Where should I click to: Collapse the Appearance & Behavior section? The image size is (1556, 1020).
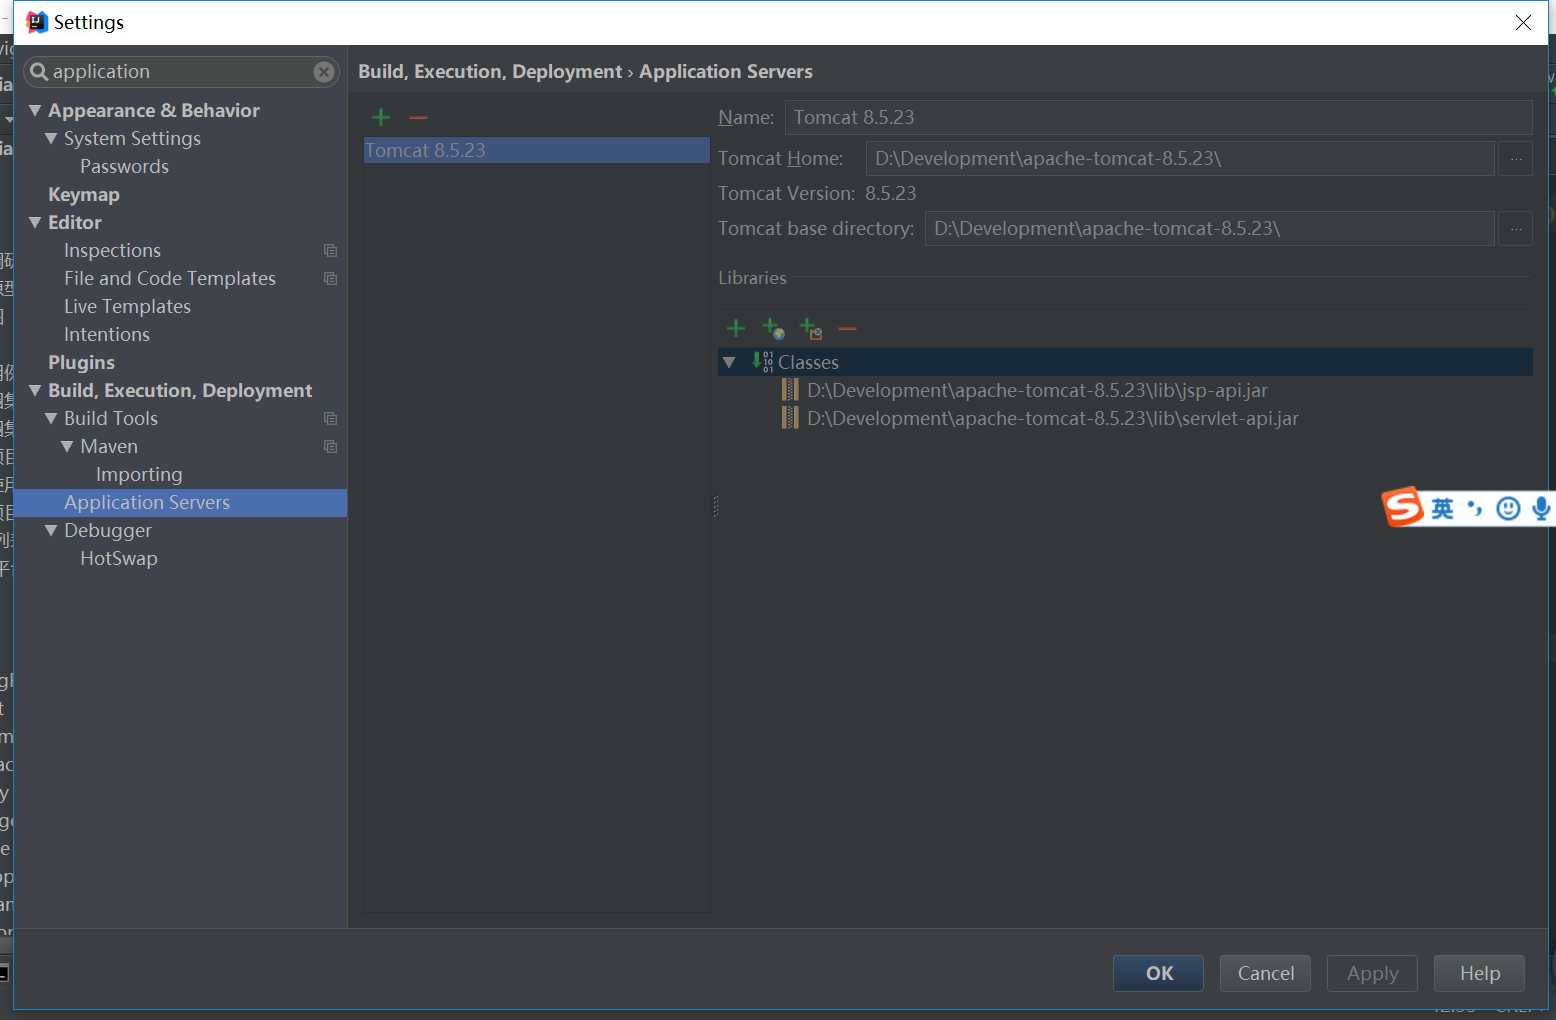pyautogui.click(x=35, y=110)
